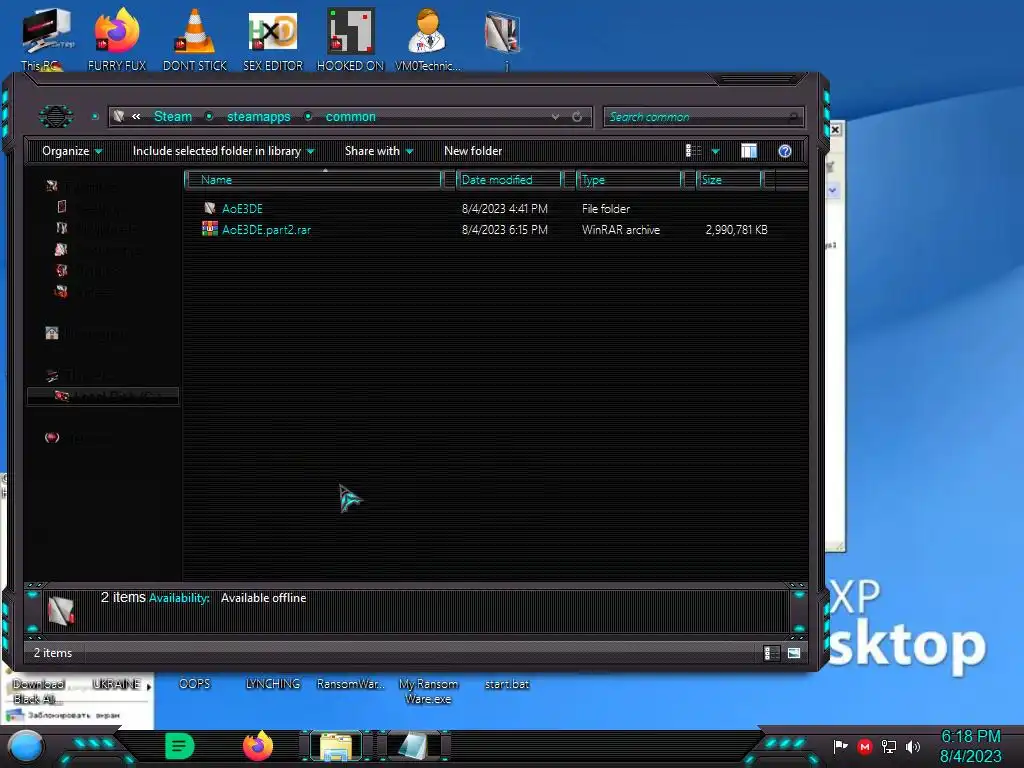Open address bar history dropdown chevron
Image resolution: width=1024 pixels, height=768 pixels.
tap(555, 117)
